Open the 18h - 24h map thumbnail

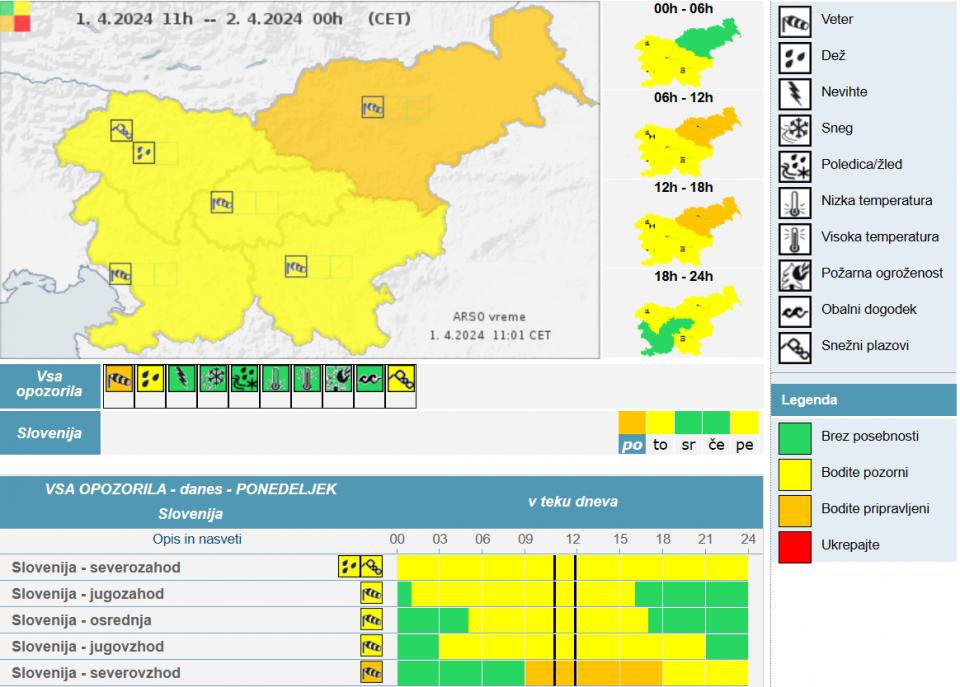point(687,318)
